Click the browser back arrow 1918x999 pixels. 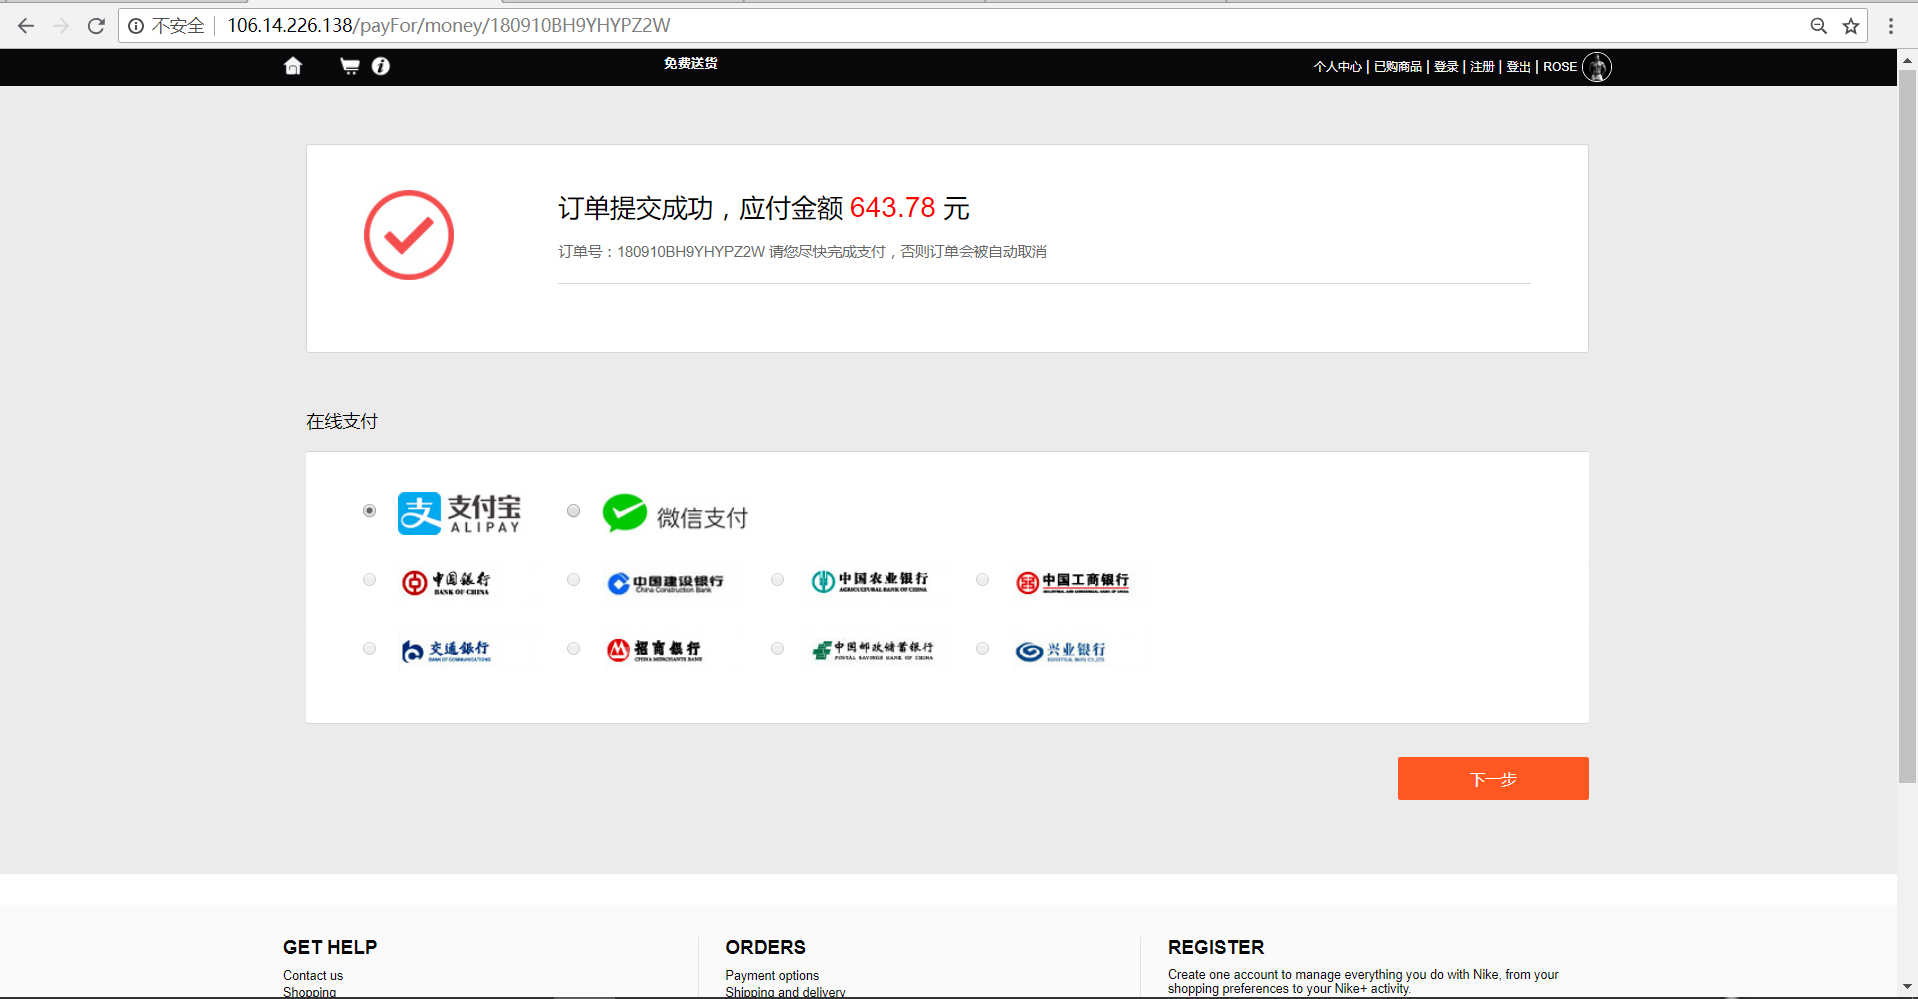point(26,26)
